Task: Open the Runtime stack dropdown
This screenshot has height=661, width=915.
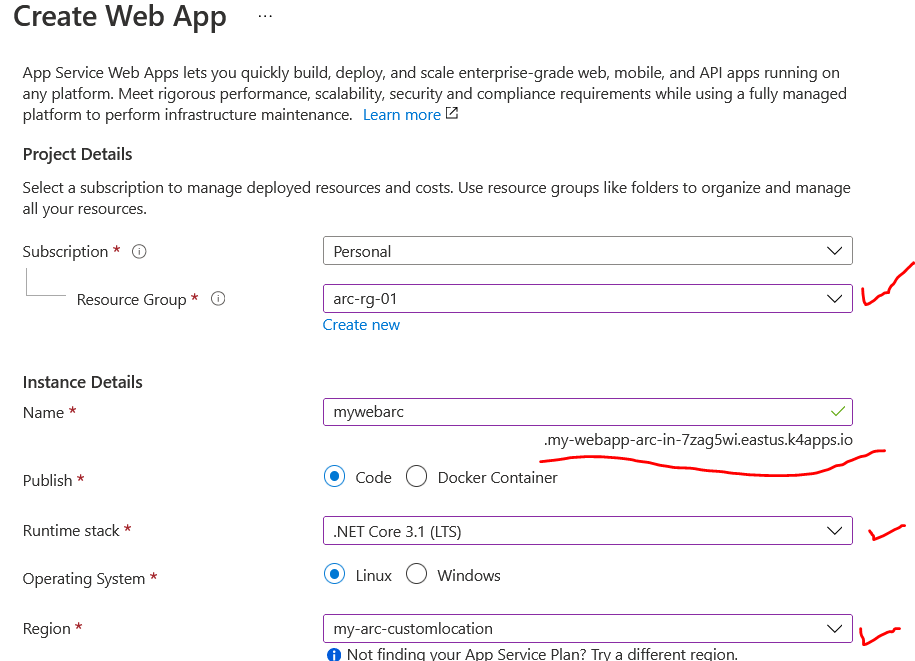Action: pyautogui.click(x=588, y=531)
